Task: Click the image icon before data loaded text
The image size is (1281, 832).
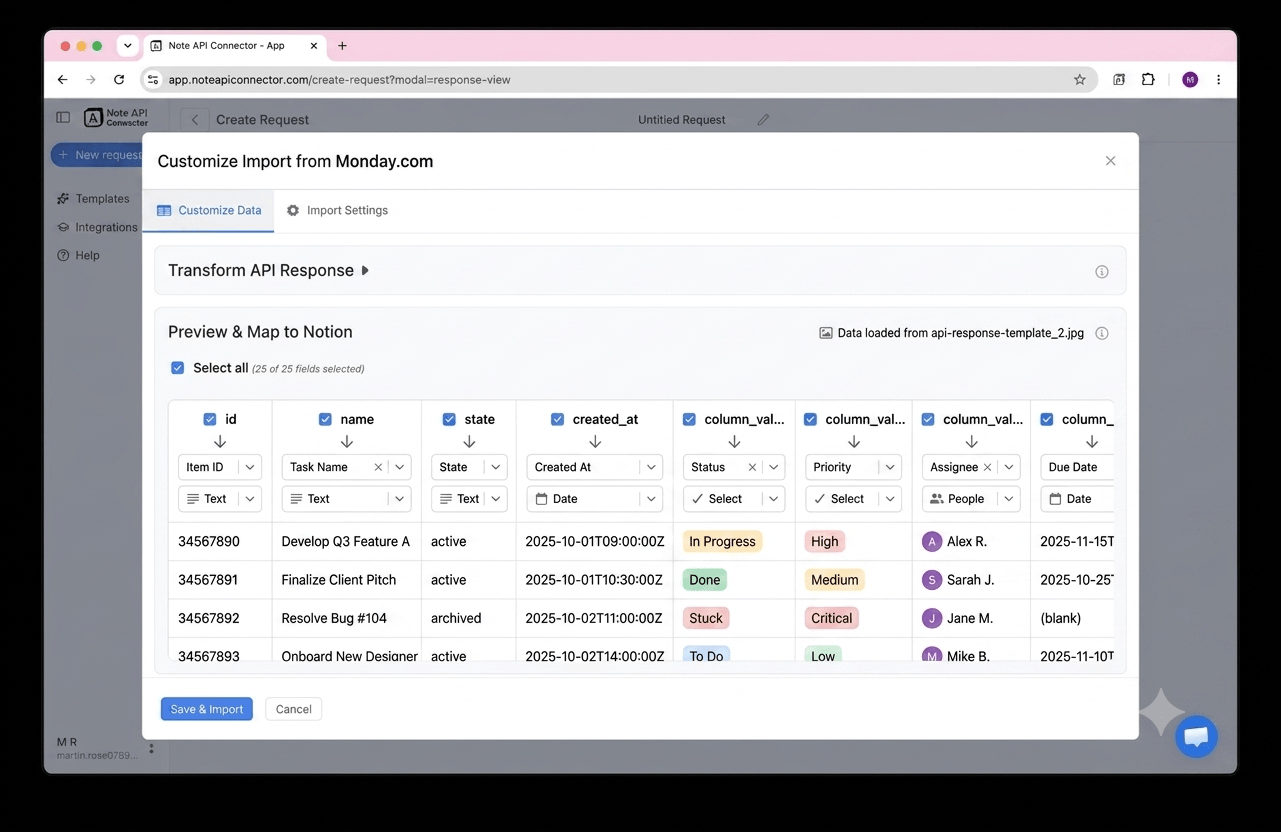Action: pos(826,334)
